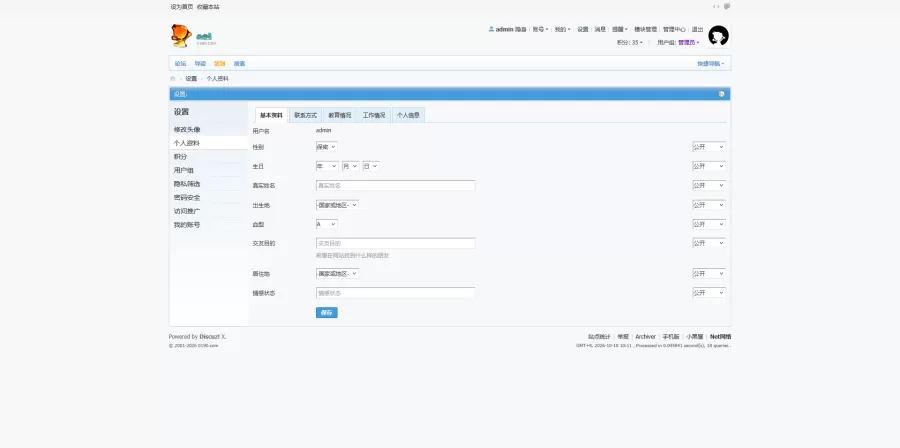900x448 pixels.
Task: Click the icon in blue settings bar
Action: pos(721,94)
